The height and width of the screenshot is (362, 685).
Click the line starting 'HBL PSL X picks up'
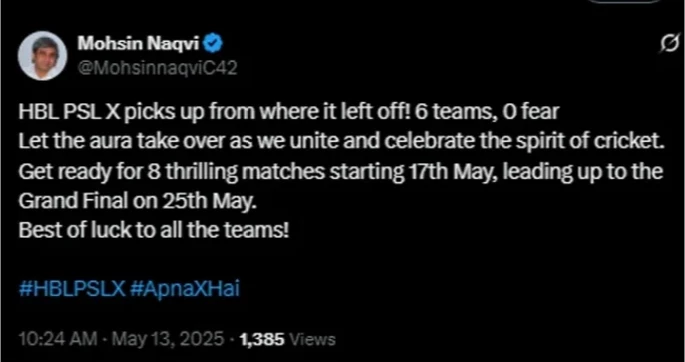coord(288,113)
